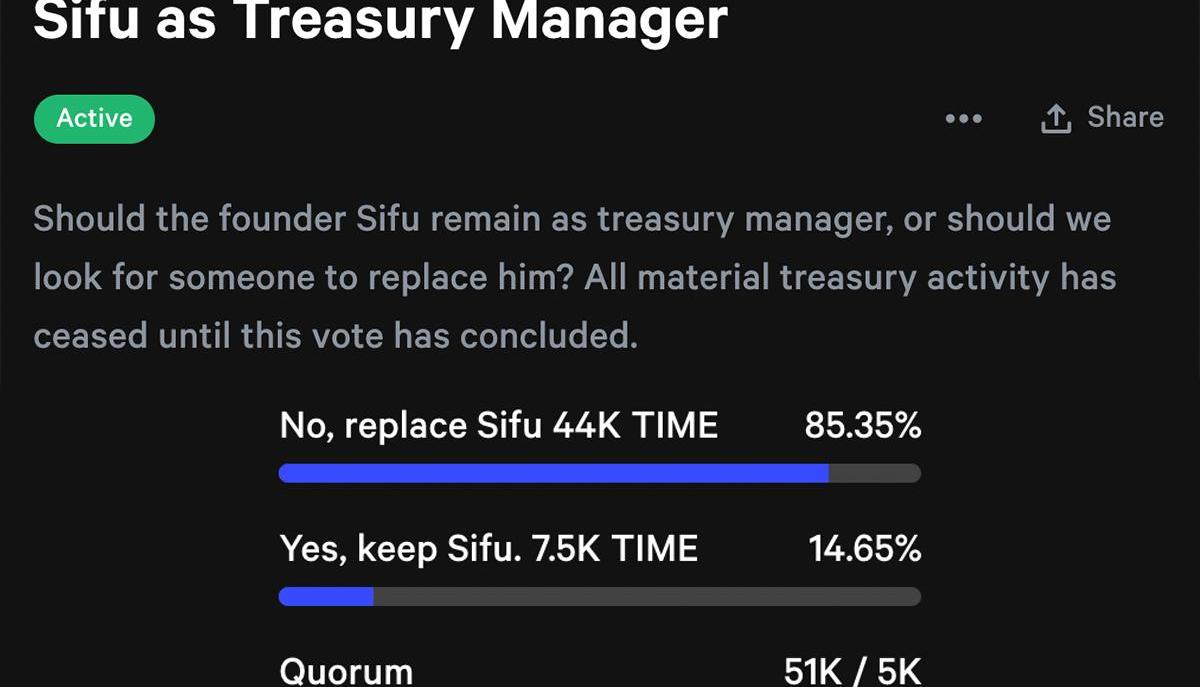Click the grey unfilled part of the "Yes, keep Sifu." bar

pyautogui.click(x=646, y=596)
